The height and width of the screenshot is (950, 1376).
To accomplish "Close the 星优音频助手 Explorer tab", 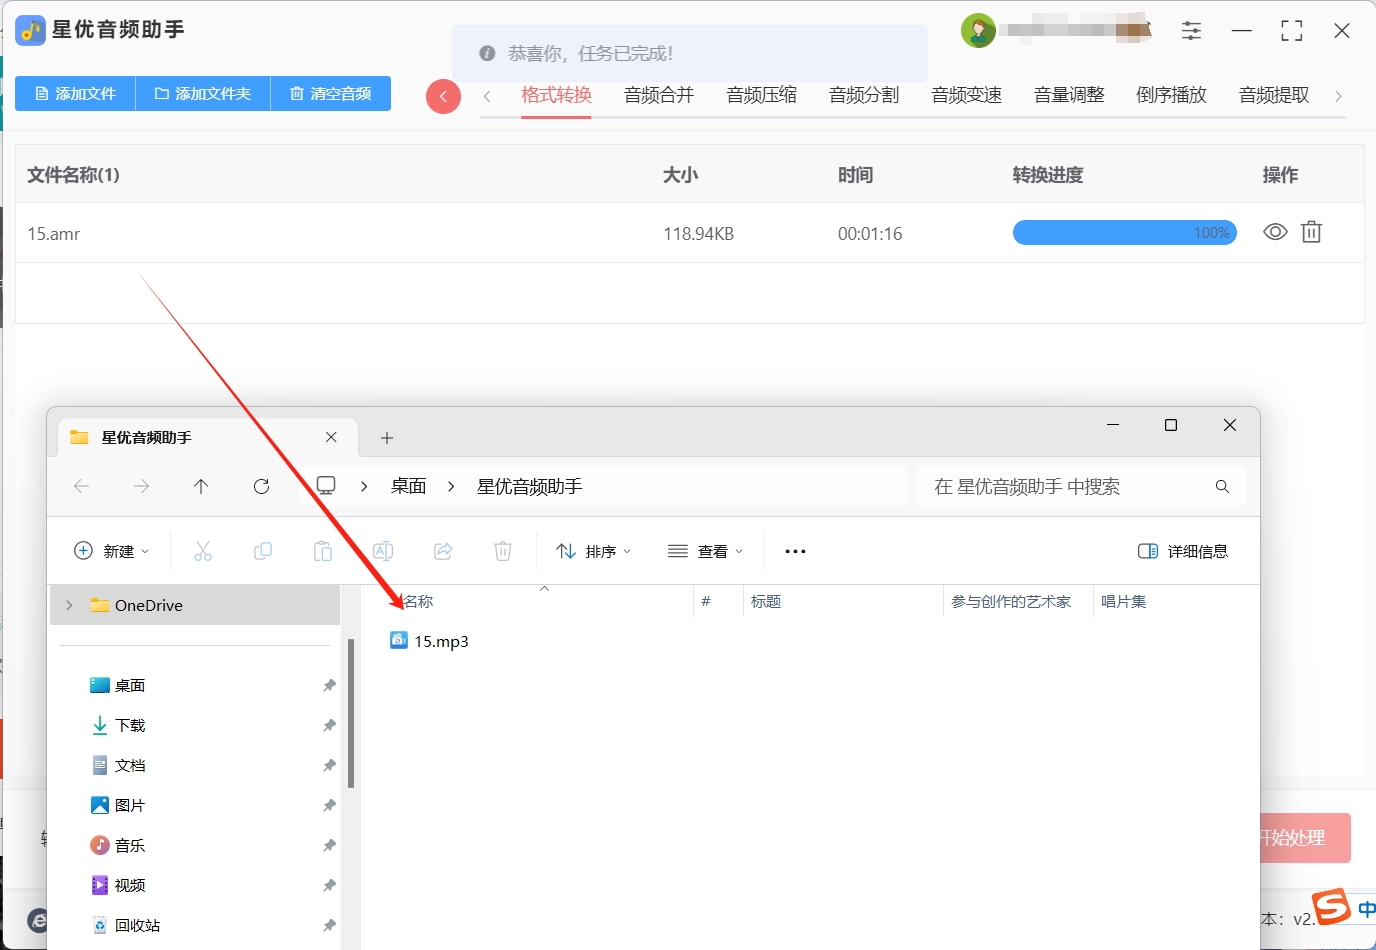I will [331, 437].
